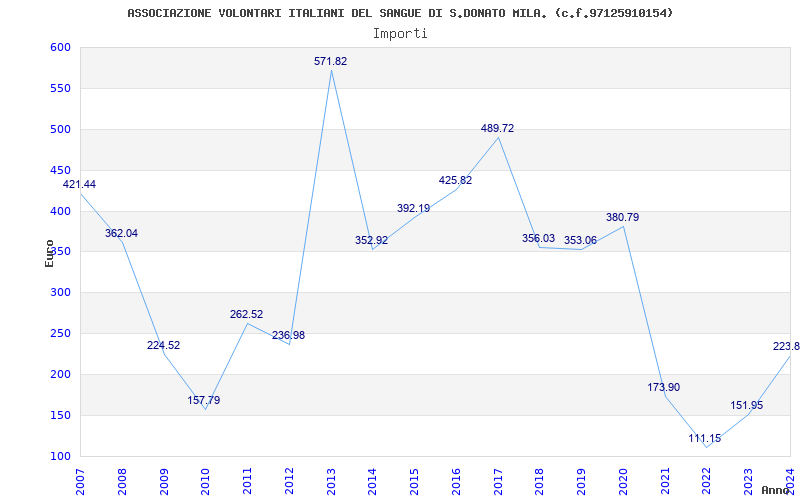Screen dimensions: 800x500
Task: Click the 350 y-axis tick label
Action: (60, 252)
